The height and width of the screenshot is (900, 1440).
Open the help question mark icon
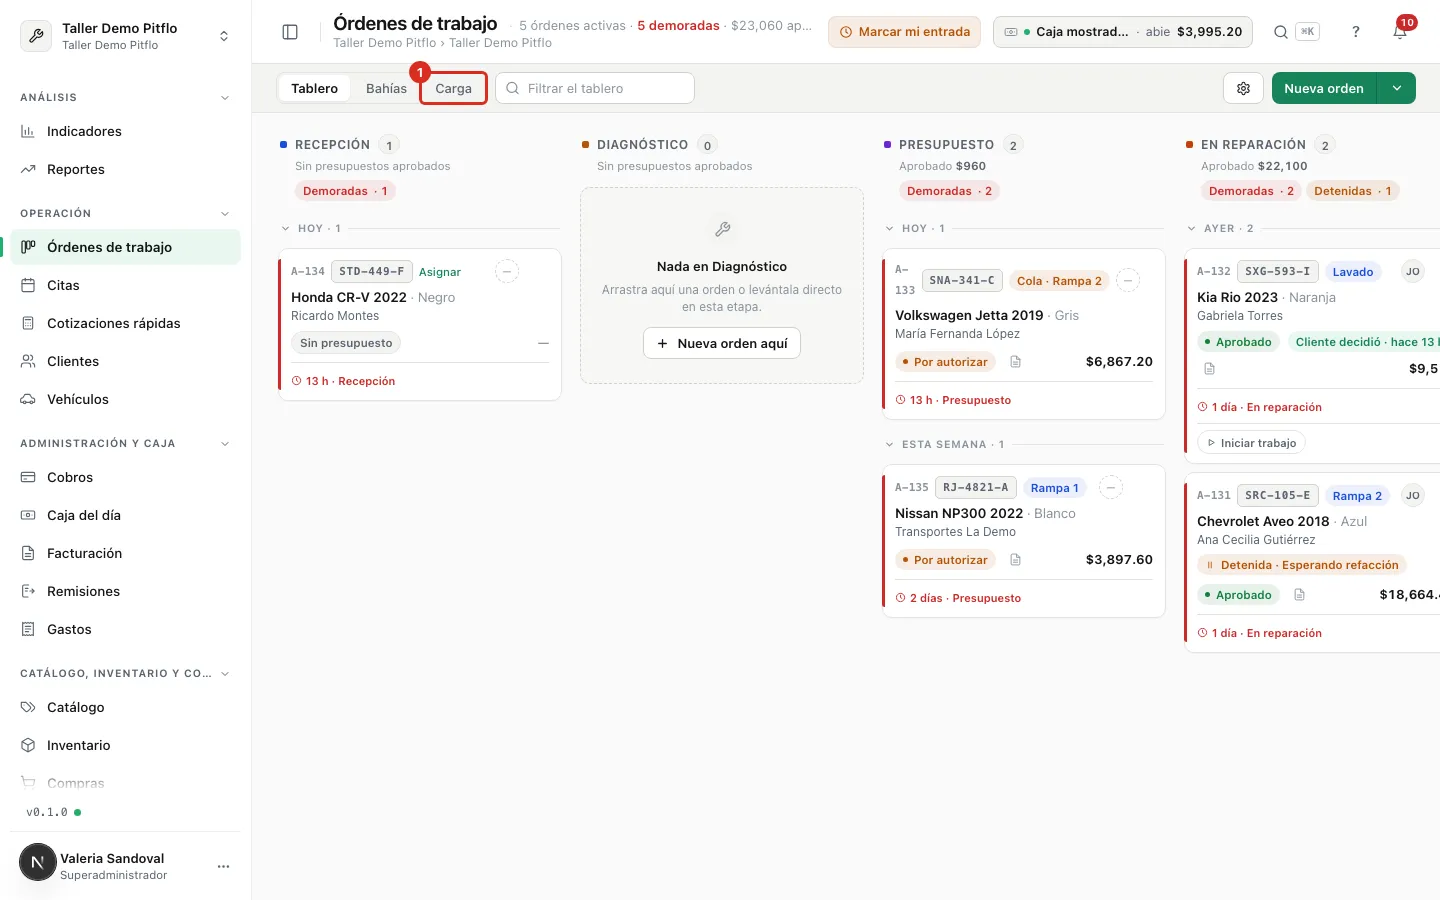pyautogui.click(x=1356, y=32)
